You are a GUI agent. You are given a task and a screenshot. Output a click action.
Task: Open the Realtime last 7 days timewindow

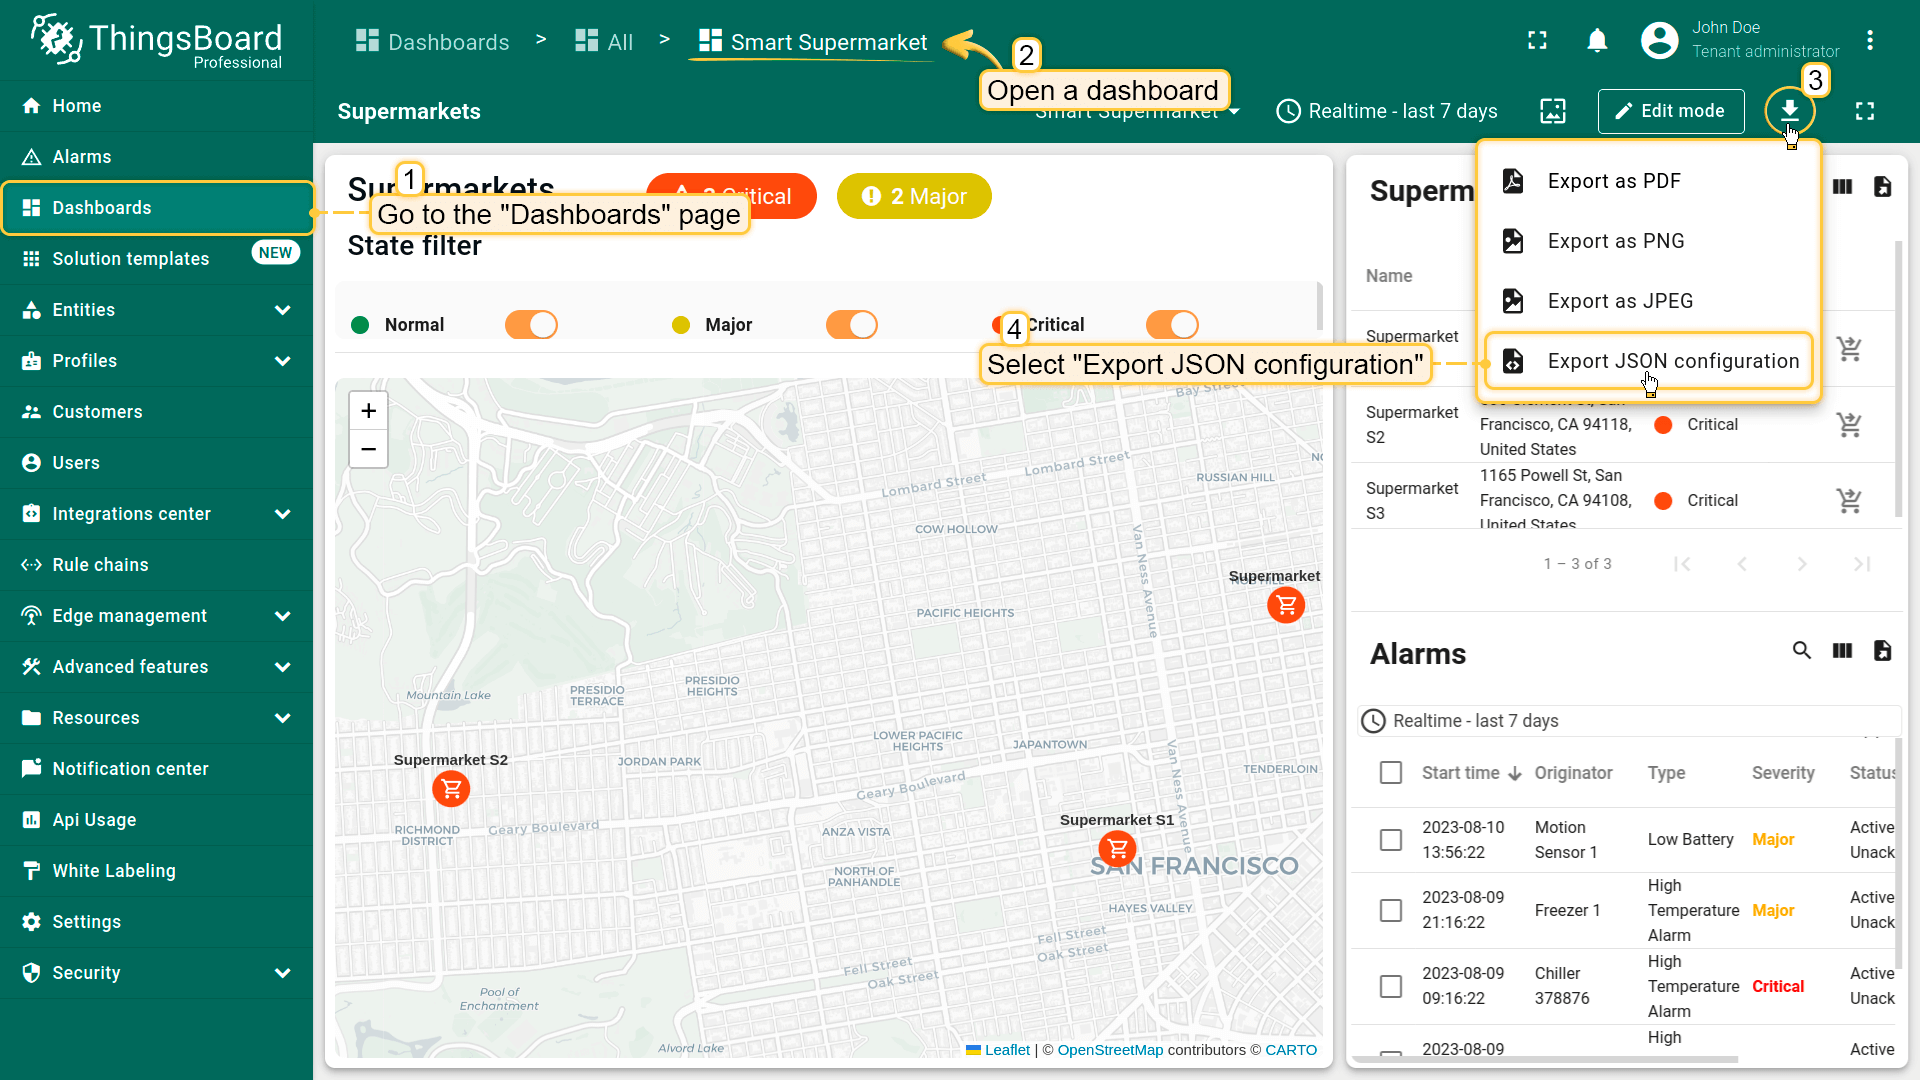[1387, 111]
